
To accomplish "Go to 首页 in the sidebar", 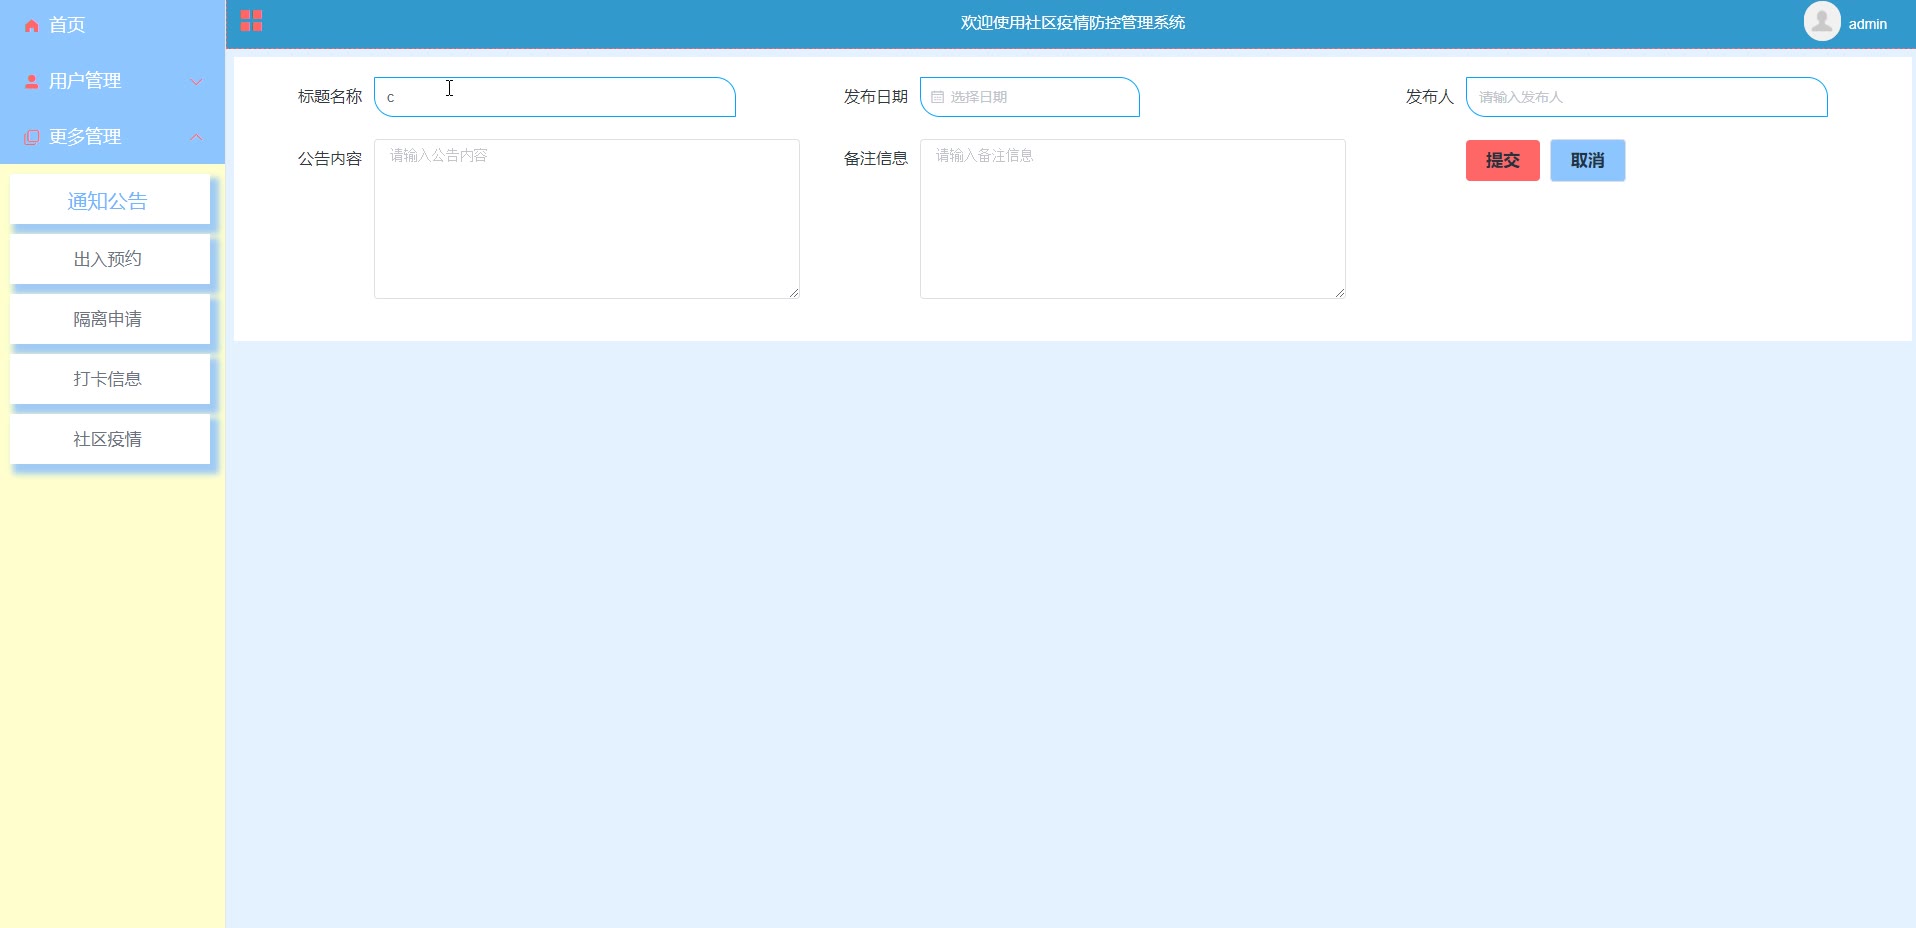I will point(112,25).
